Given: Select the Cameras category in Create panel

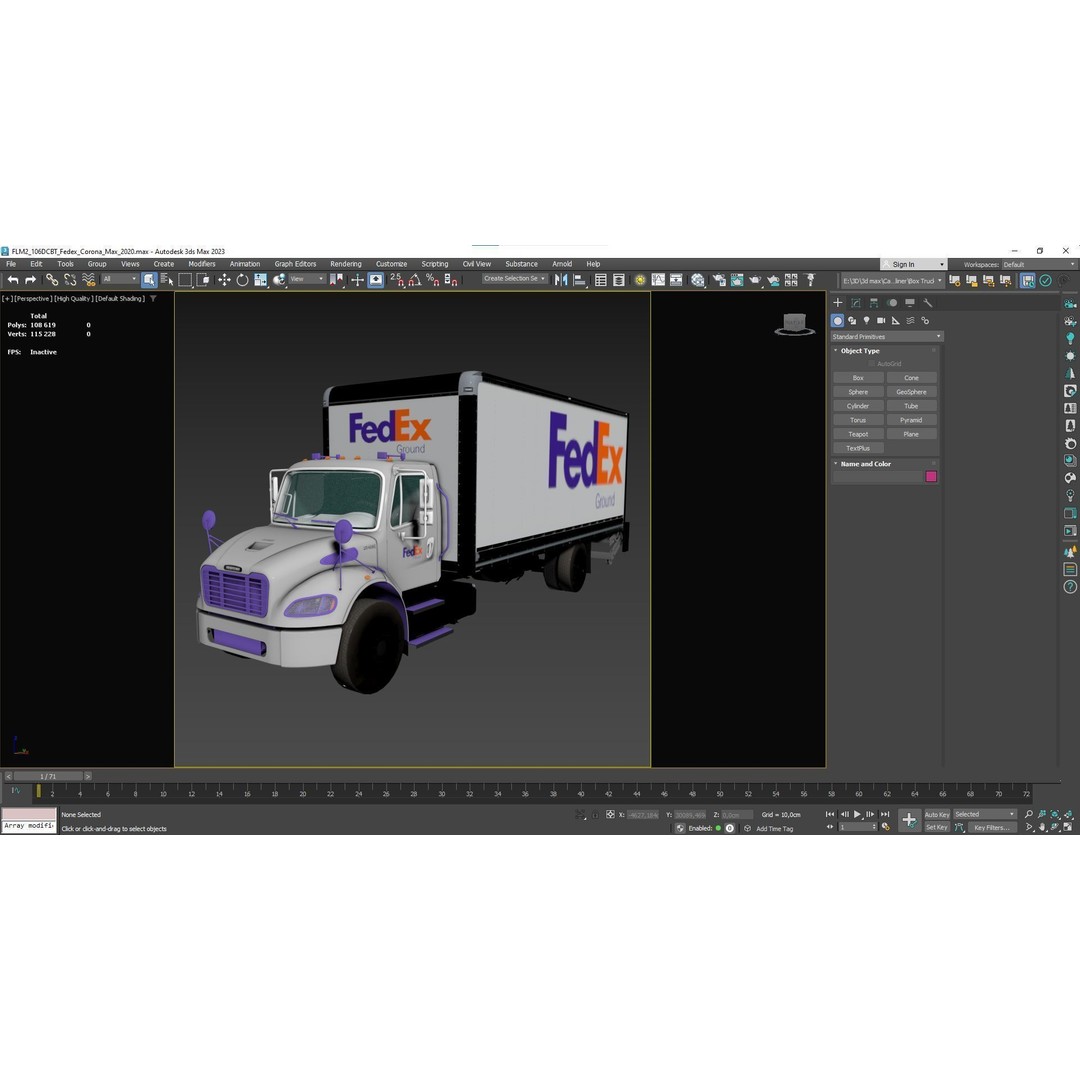Looking at the screenshot, I should pos(881,321).
